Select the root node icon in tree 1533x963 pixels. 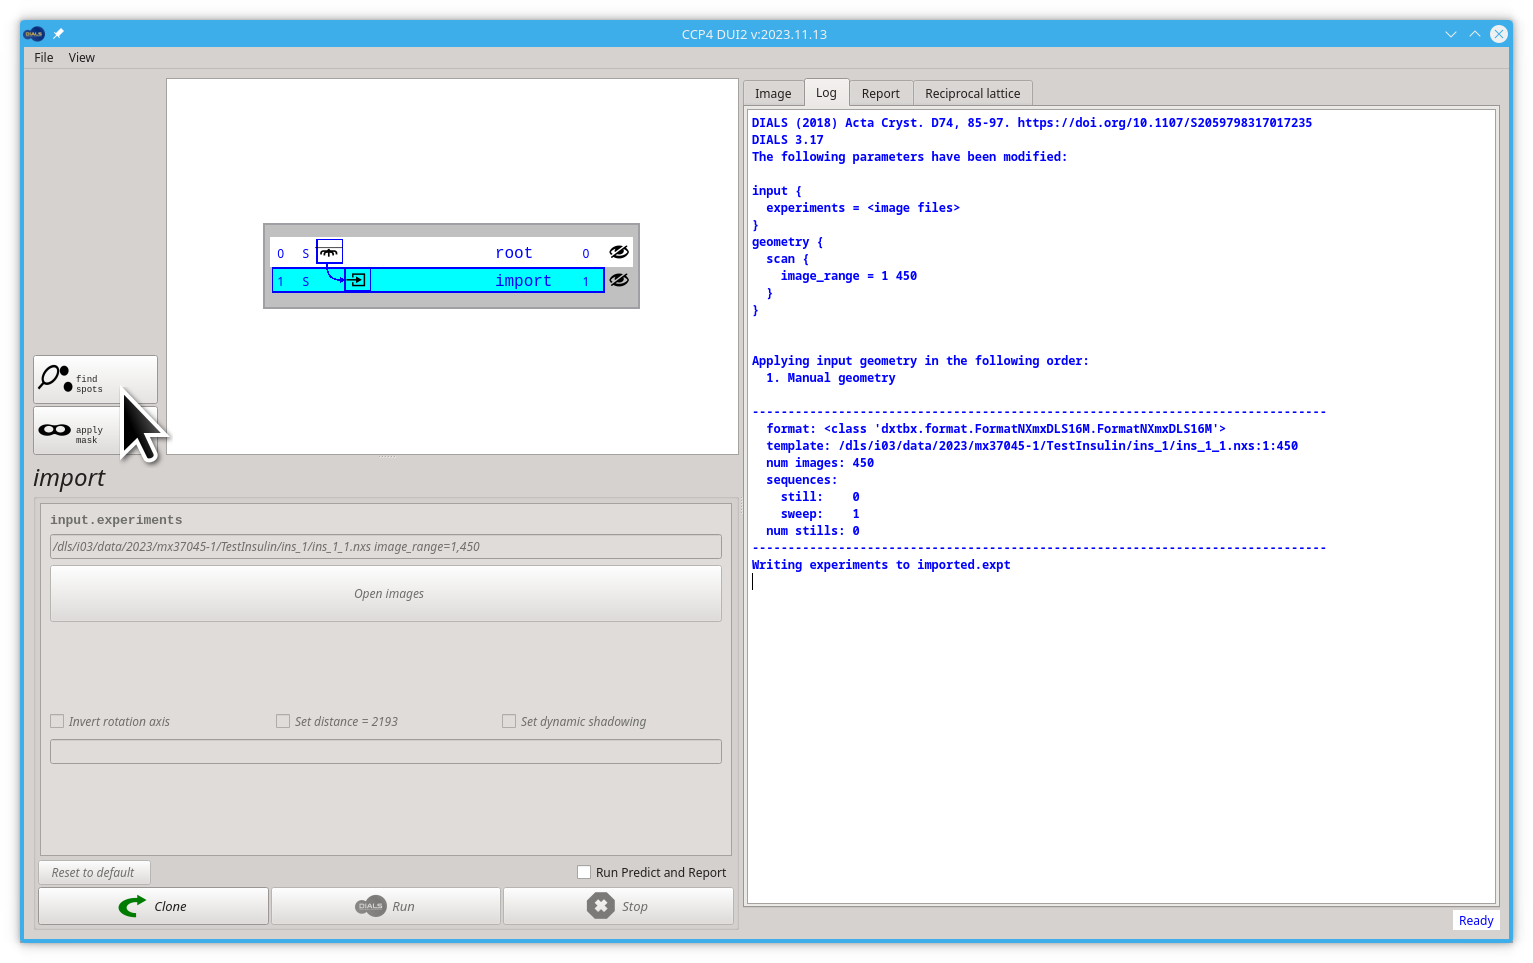click(329, 251)
